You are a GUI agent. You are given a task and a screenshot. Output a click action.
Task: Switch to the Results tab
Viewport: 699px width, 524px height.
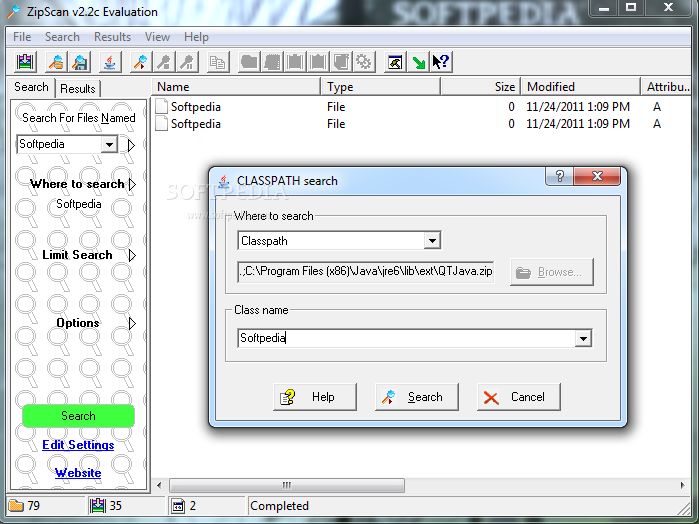(78, 88)
